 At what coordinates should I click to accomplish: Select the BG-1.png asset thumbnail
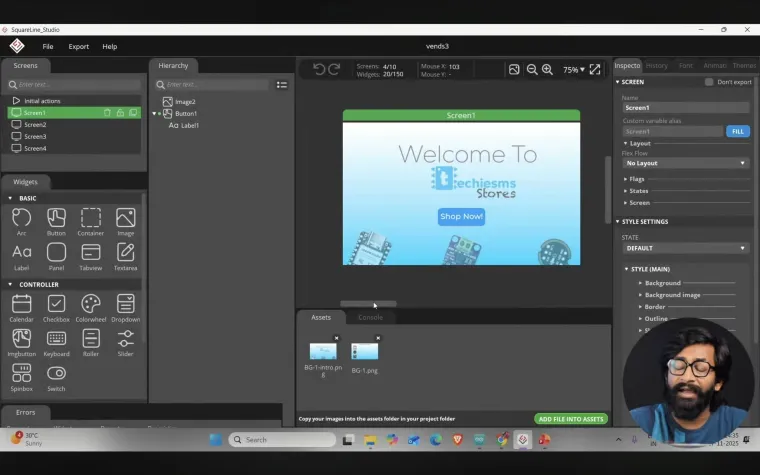coord(365,352)
